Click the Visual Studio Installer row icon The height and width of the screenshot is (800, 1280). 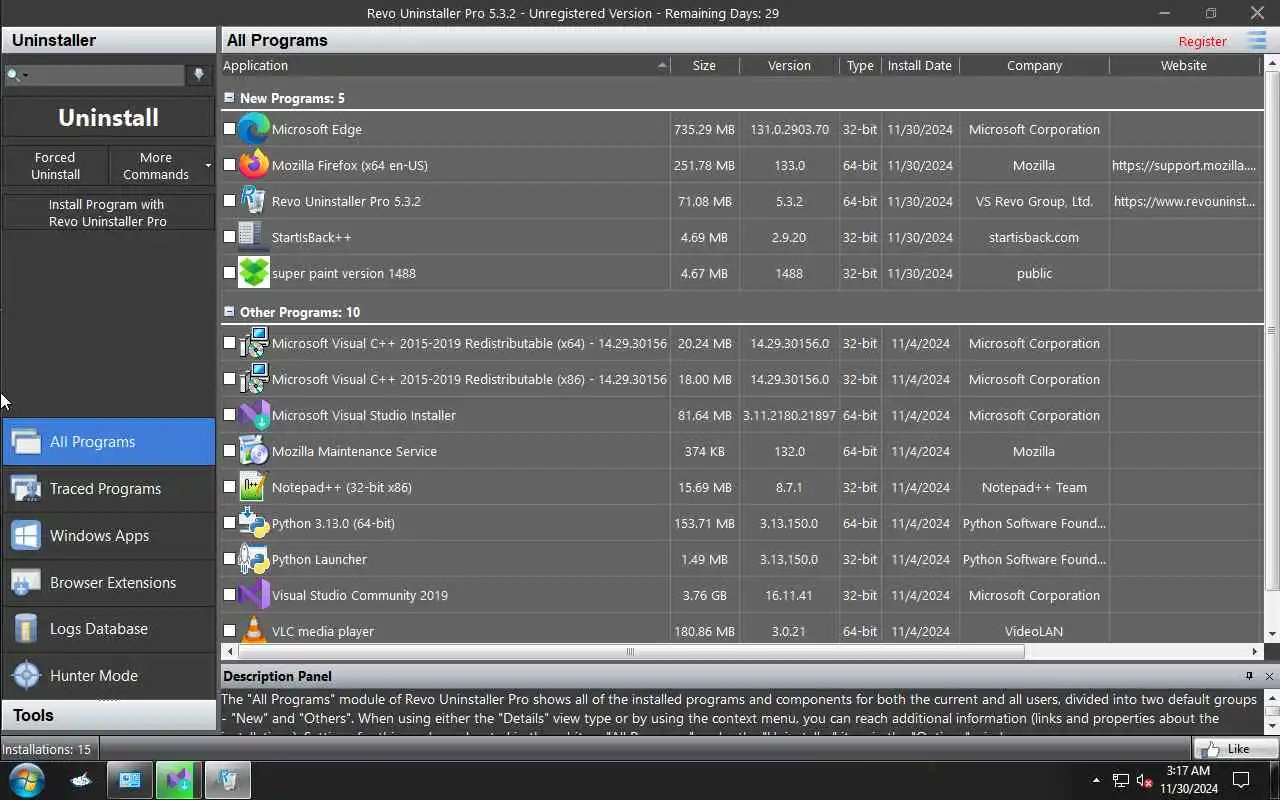click(254, 415)
